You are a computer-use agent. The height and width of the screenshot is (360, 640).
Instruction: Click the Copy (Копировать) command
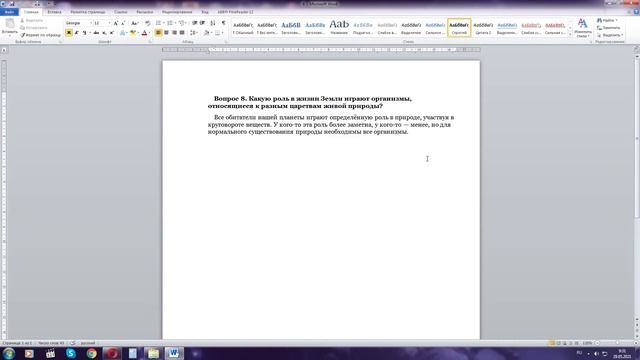34,28
